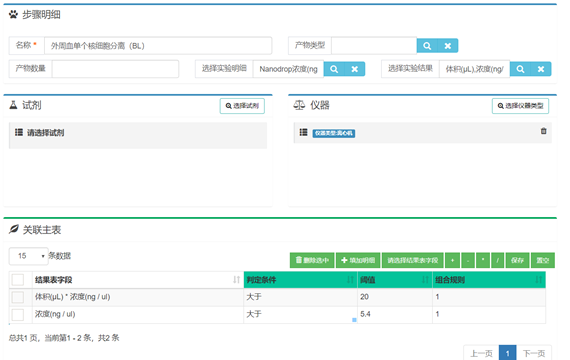Go to 上一页 previous page
Image resolution: width=570 pixels, height=360 pixels.
click(481, 353)
